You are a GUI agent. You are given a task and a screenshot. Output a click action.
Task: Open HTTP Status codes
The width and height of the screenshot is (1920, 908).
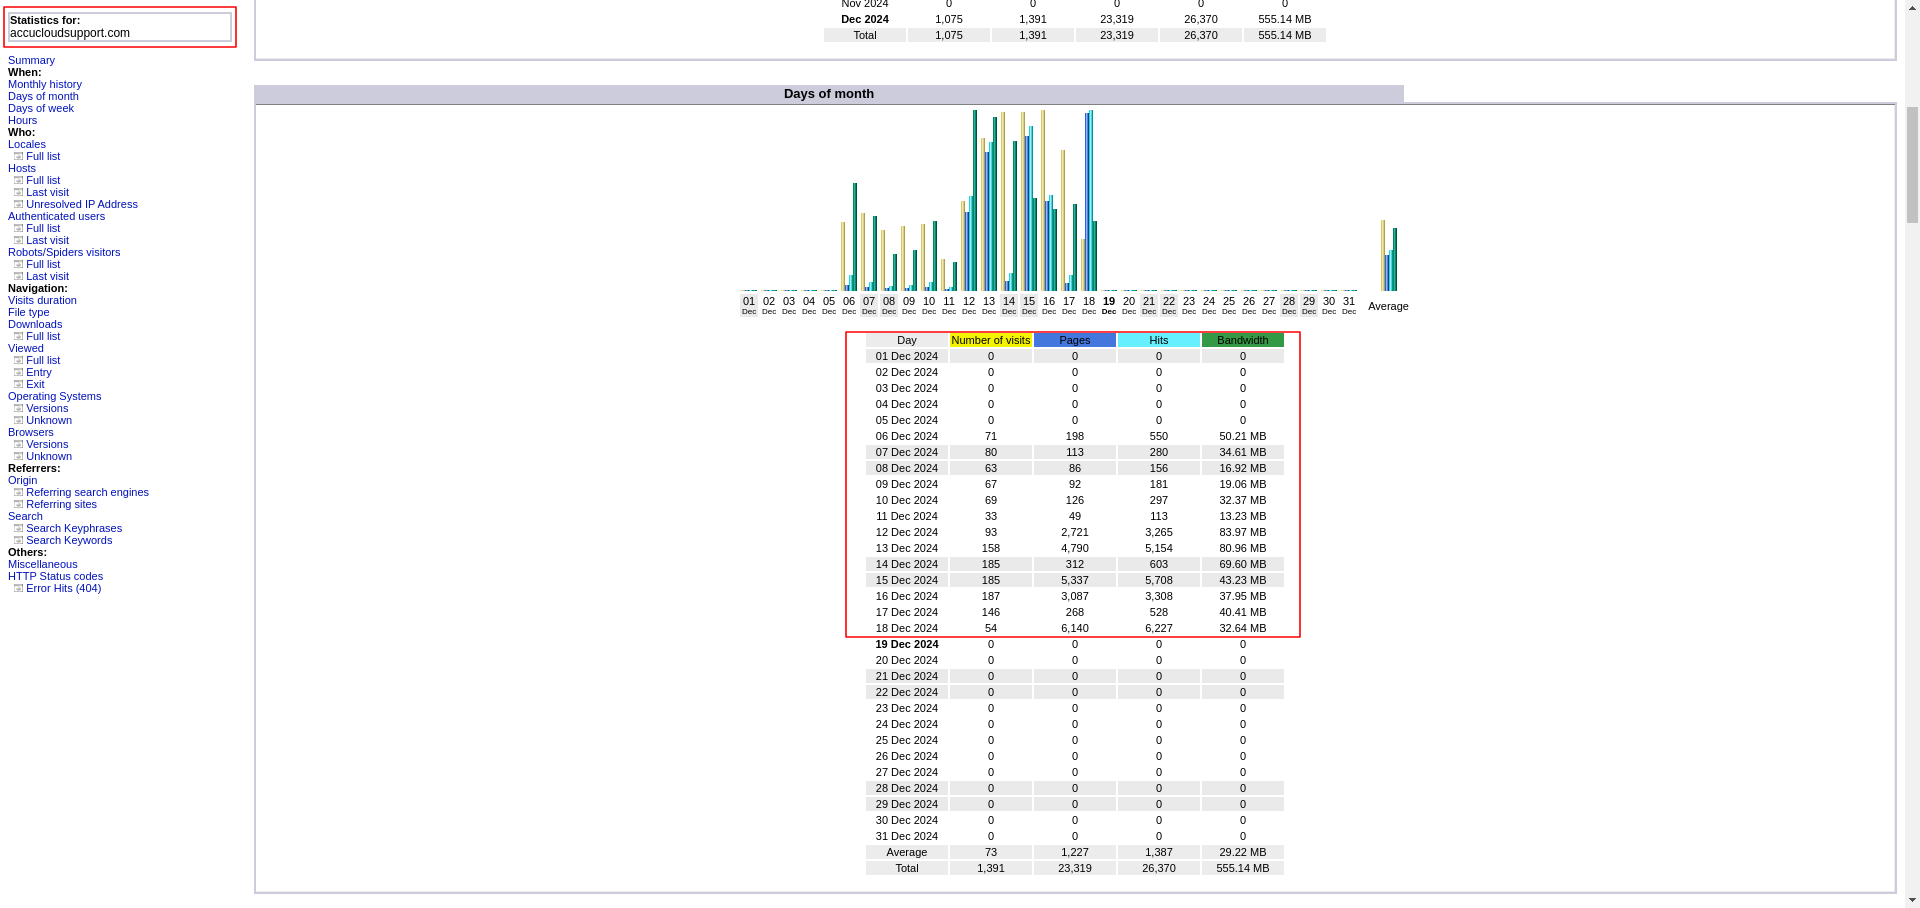coord(55,576)
